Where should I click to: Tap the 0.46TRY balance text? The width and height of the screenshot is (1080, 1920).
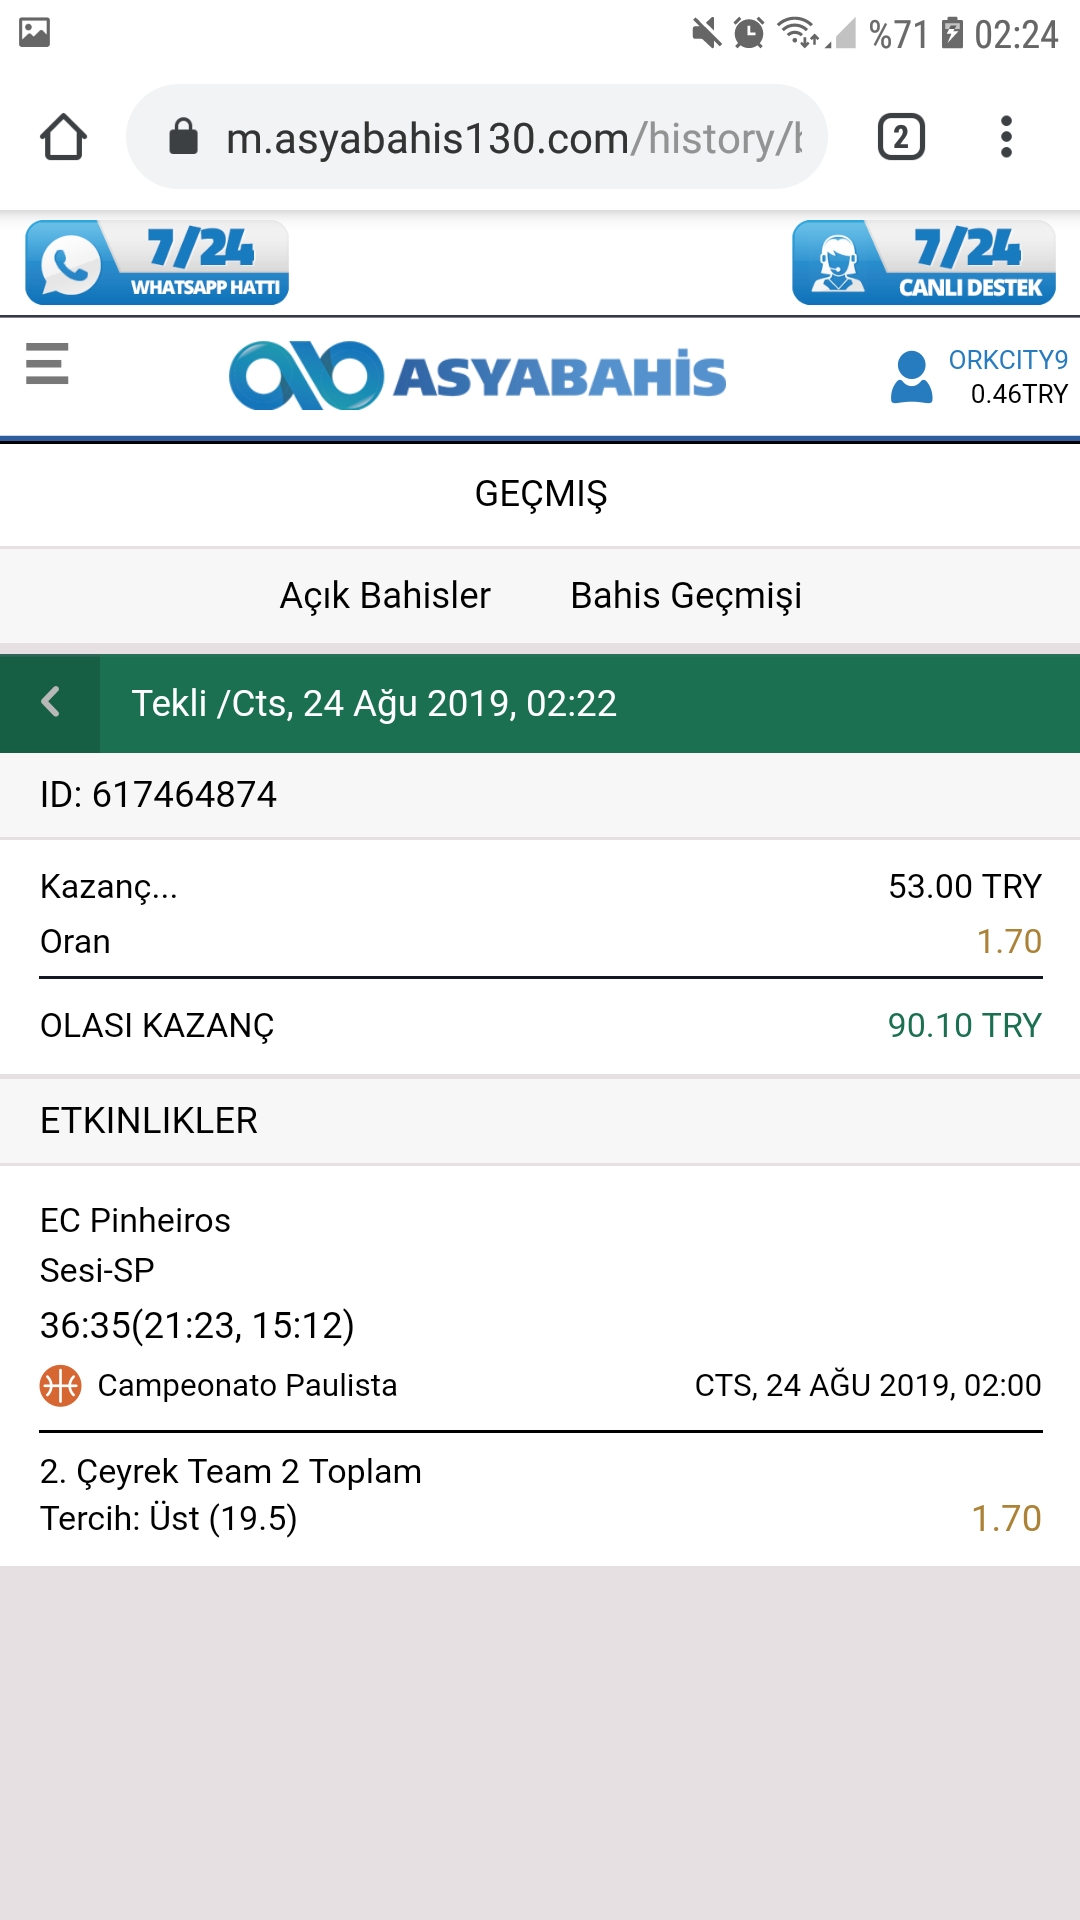(1019, 394)
